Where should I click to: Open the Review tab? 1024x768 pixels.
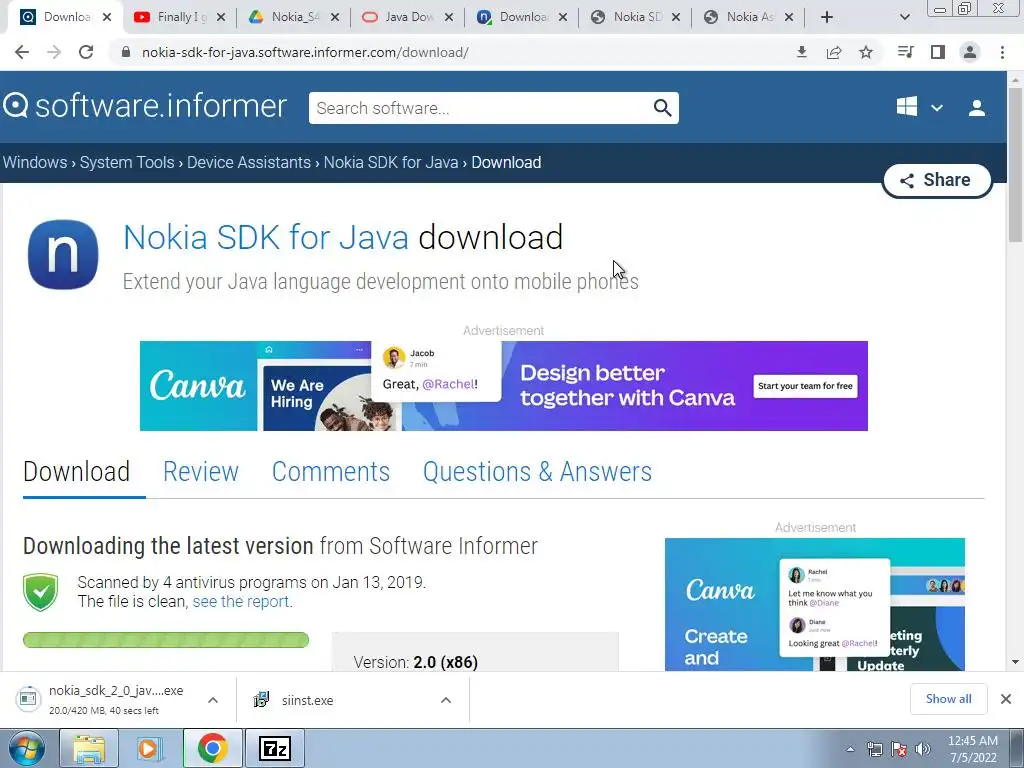[x=200, y=472]
